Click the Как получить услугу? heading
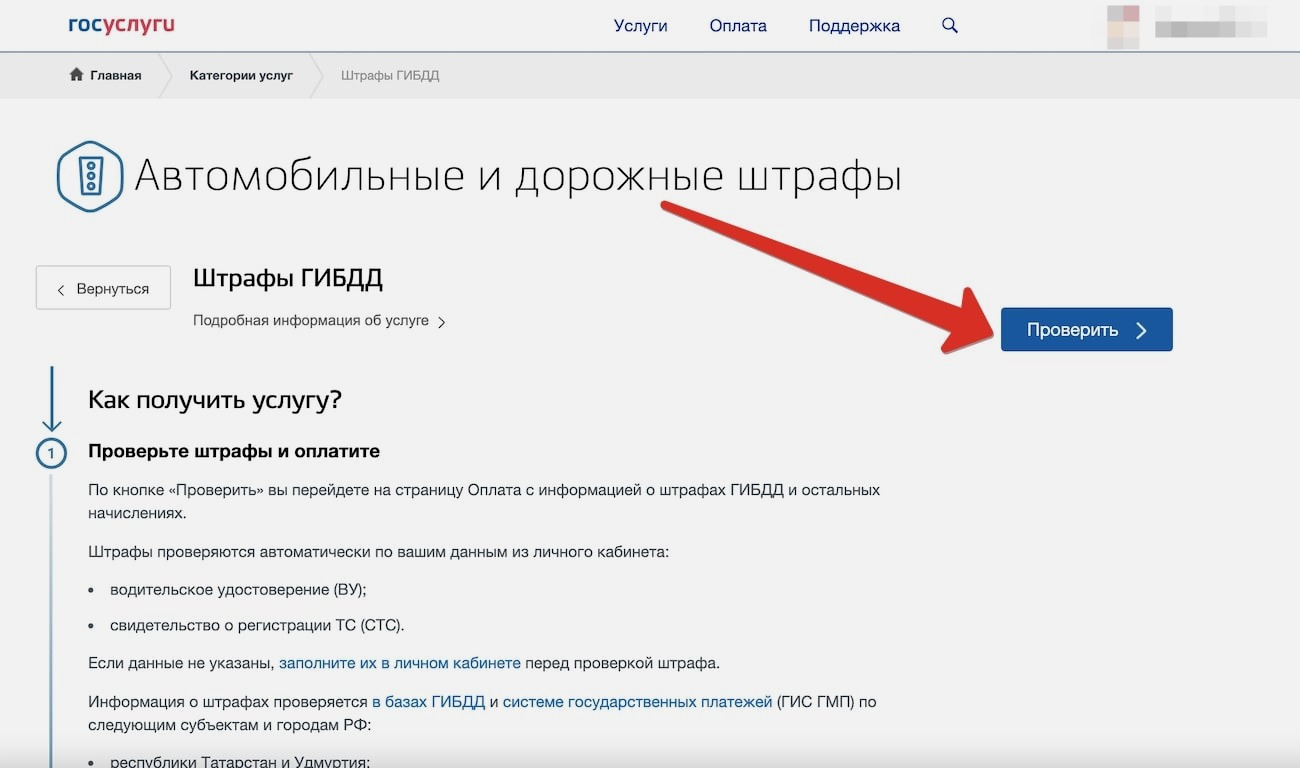The height and width of the screenshot is (768, 1300). pyautogui.click(x=215, y=400)
